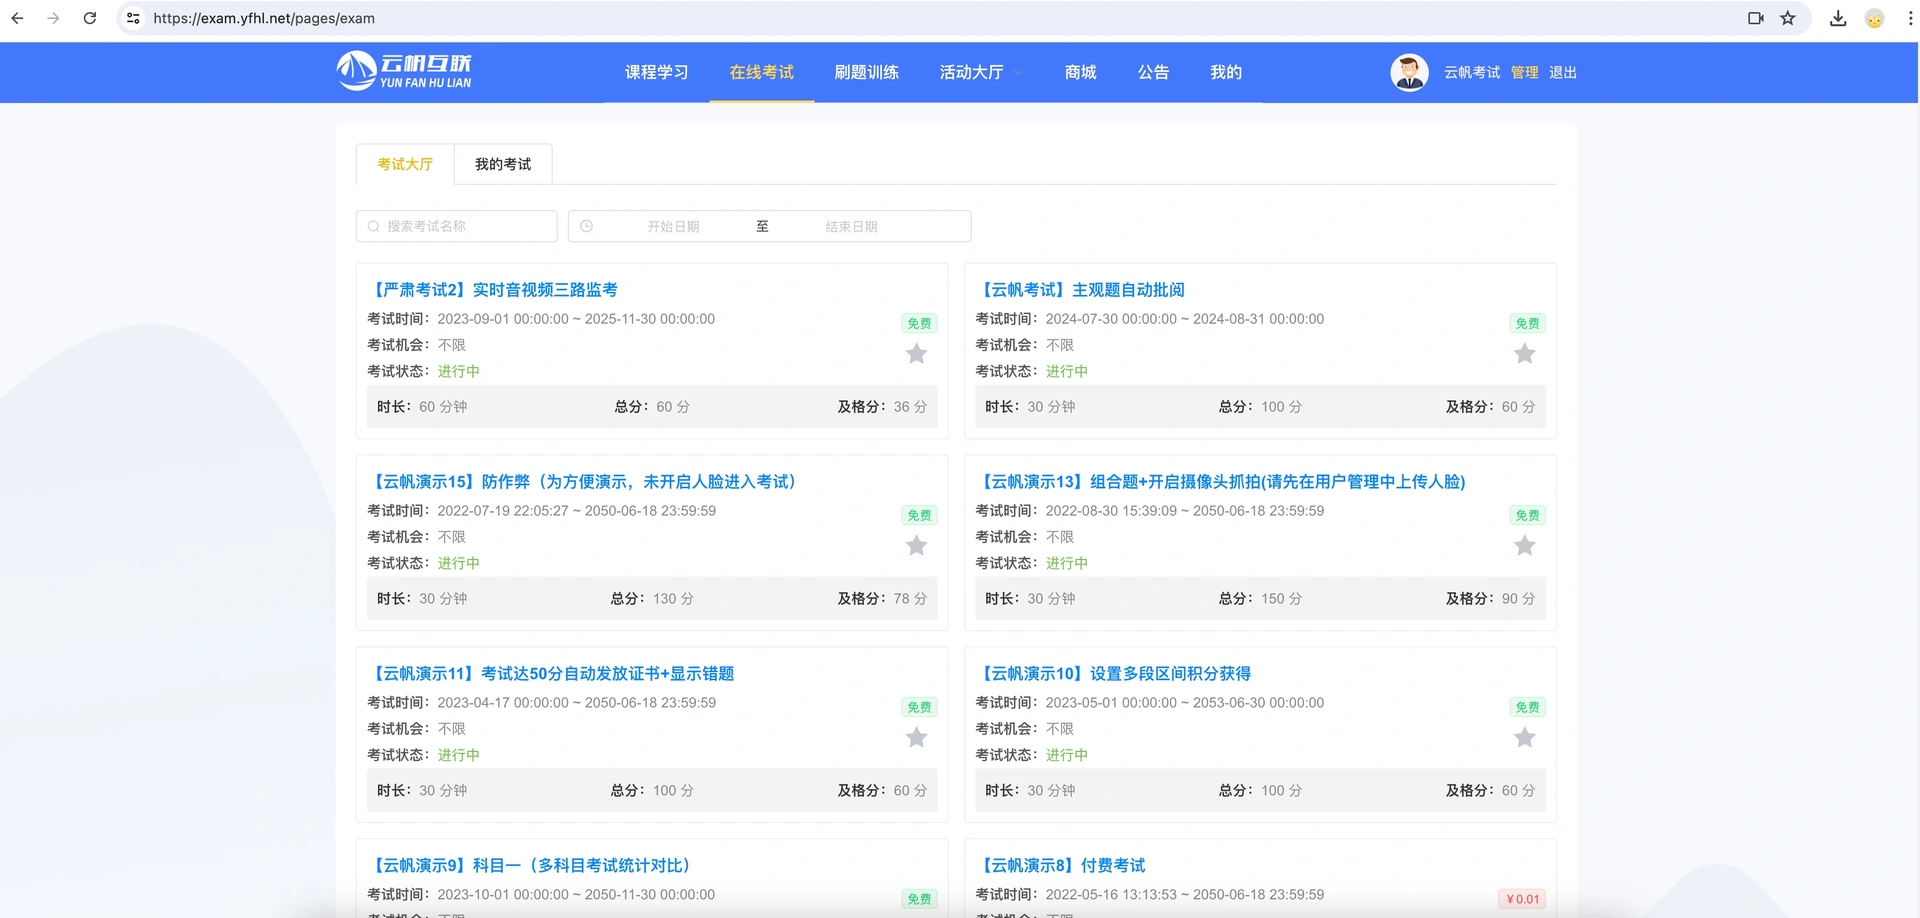Image resolution: width=1920 pixels, height=918 pixels.
Task: Open the 在线考试 menu
Action: (x=762, y=72)
